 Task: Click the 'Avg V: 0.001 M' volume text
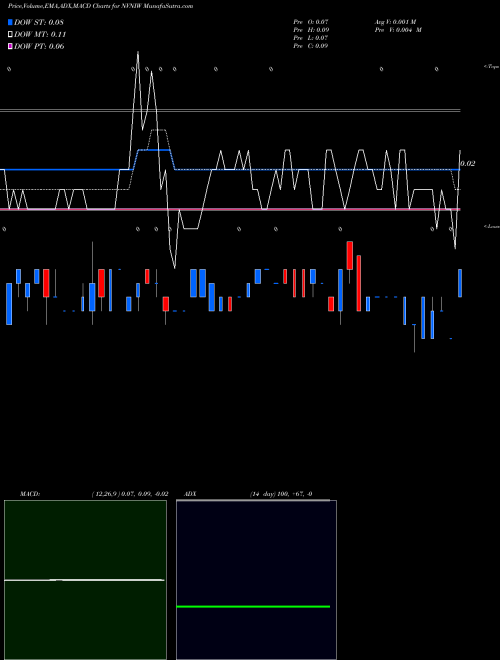[x=396, y=21]
